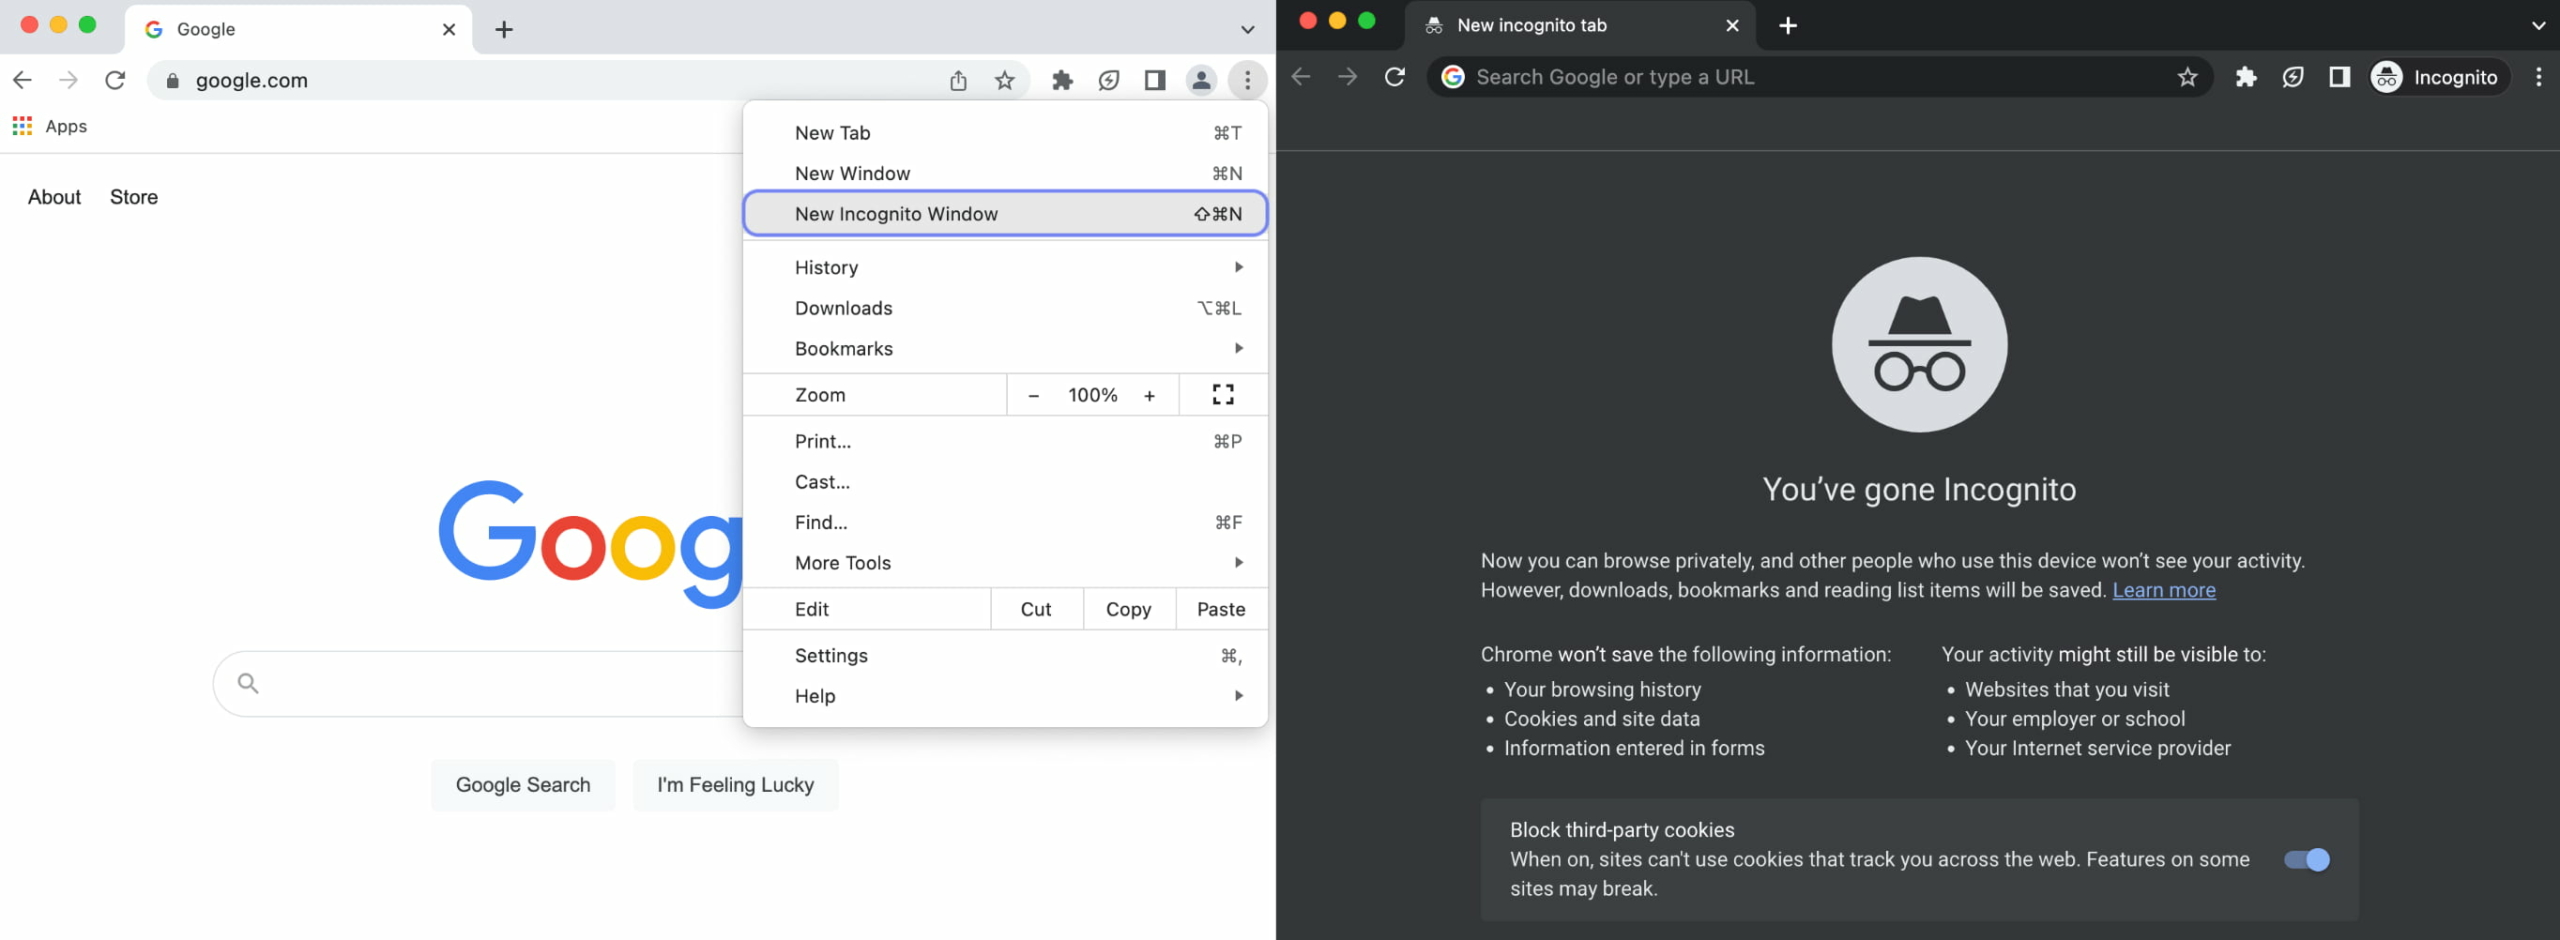Expand the History submenu
The height and width of the screenshot is (940, 2560).
click(x=1005, y=267)
